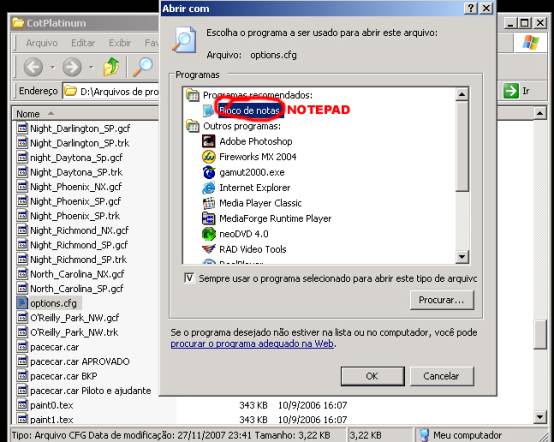Open the Arquivo menu

[x=41, y=43]
